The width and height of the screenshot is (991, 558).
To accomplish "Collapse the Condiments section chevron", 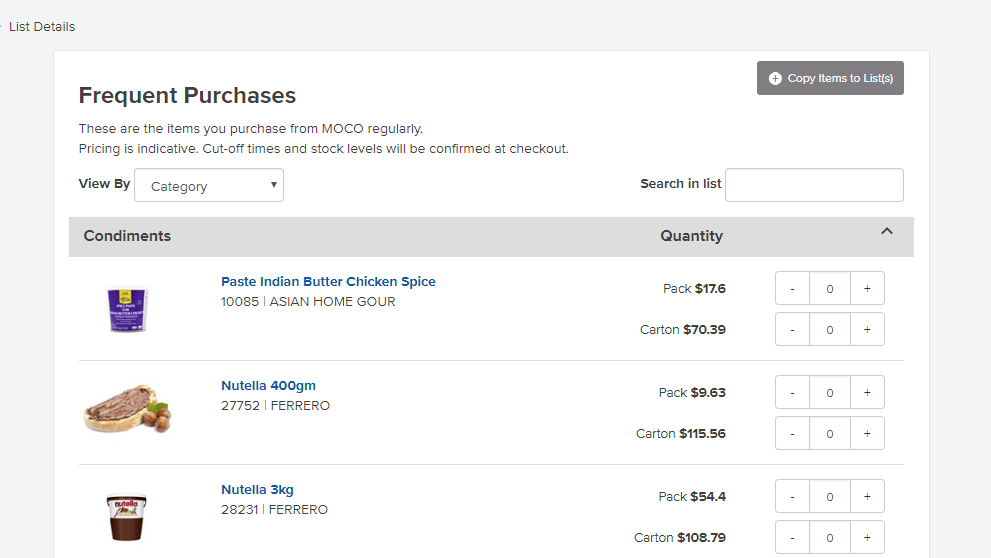I will tap(886, 232).
